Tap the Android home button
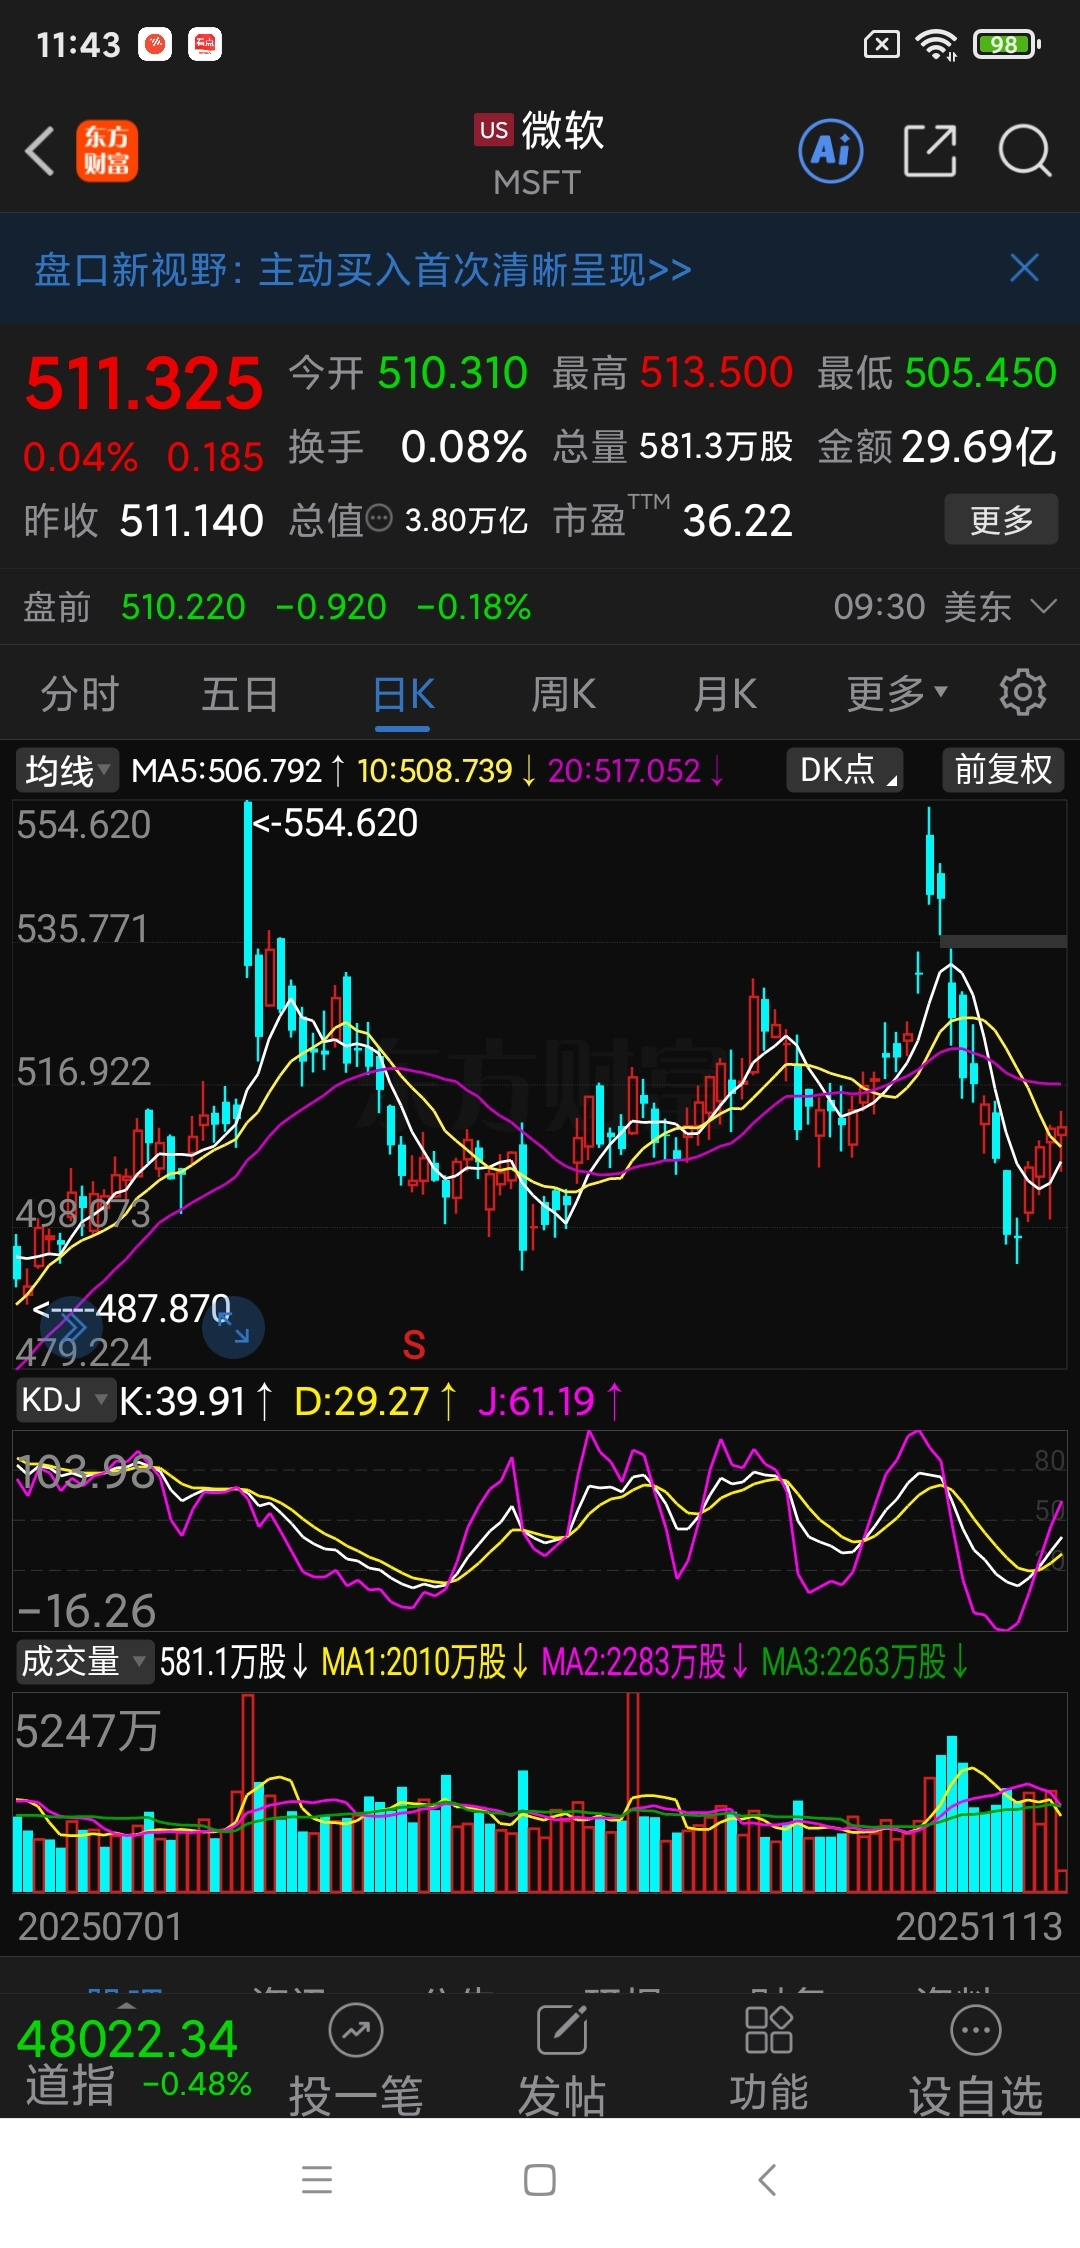The height and width of the screenshot is (2248, 1080). tap(540, 2179)
